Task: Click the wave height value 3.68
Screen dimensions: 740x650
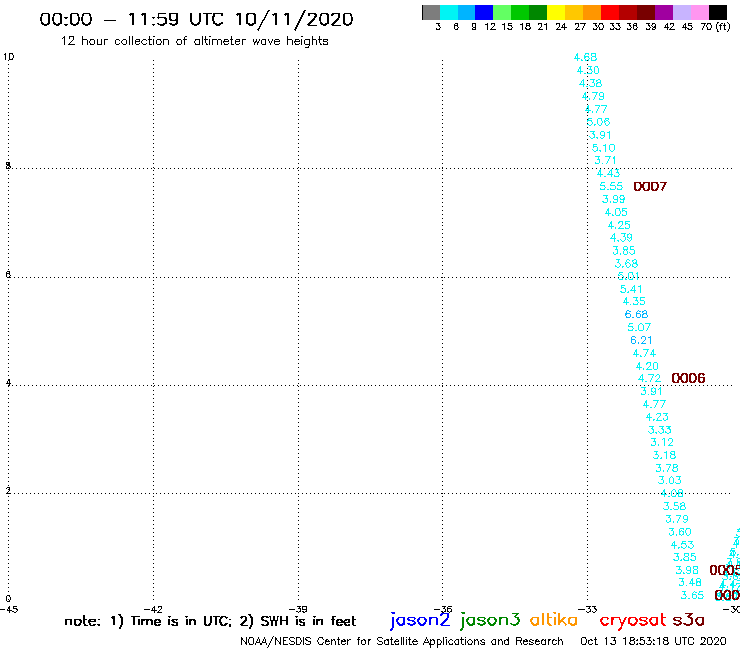Action: click(x=626, y=263)
